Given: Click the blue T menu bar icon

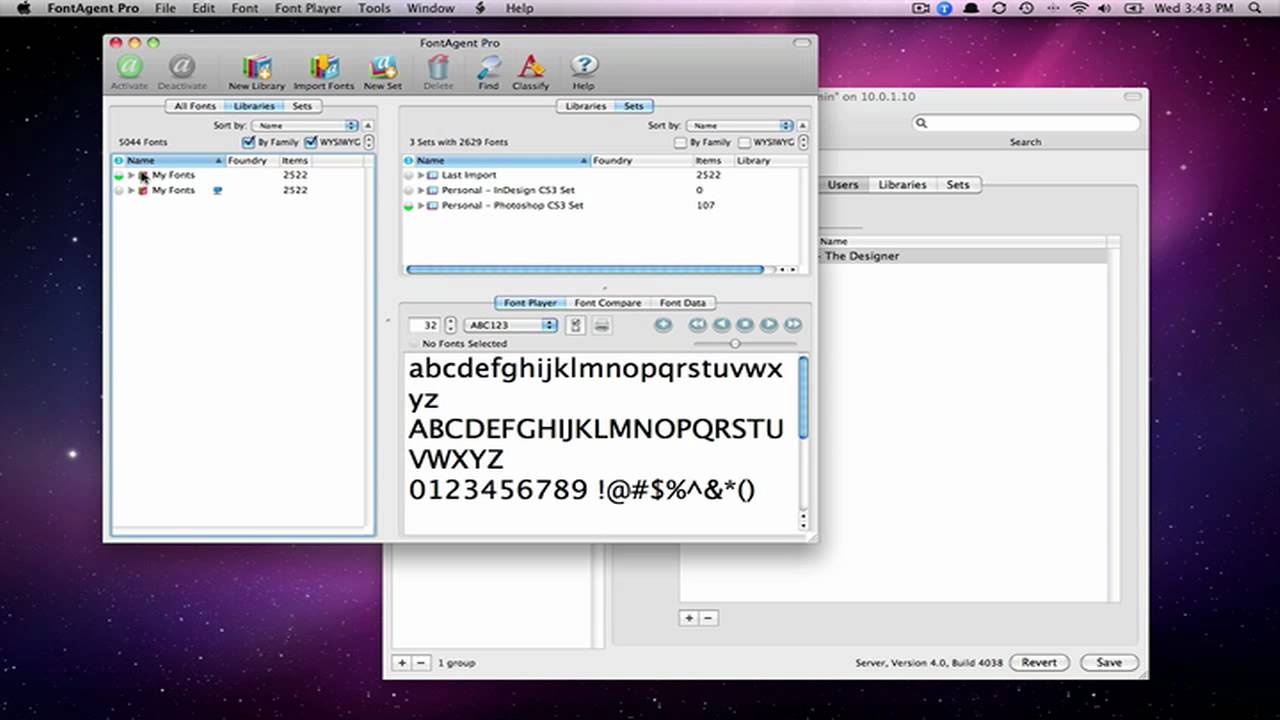Looking at the screenshot, I should coord(945,9).
